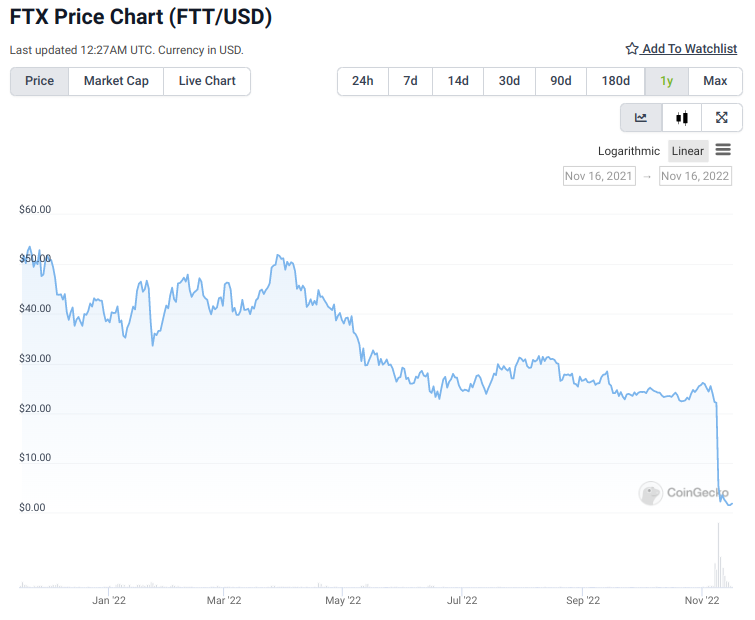
Task: Open the end date Nov 16, 2022 field
Action: click(x=695, y=176)
